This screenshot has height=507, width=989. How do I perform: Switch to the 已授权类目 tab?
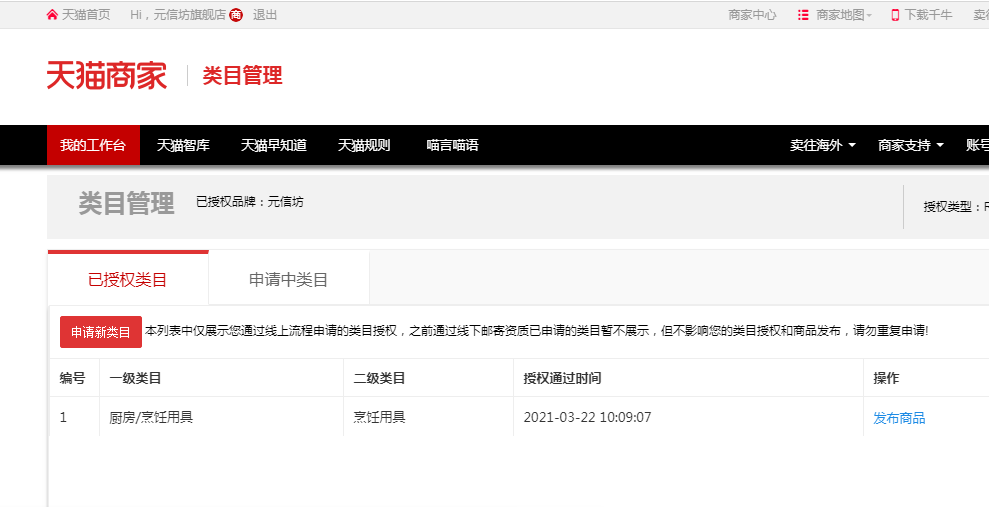tap(128, 279)
